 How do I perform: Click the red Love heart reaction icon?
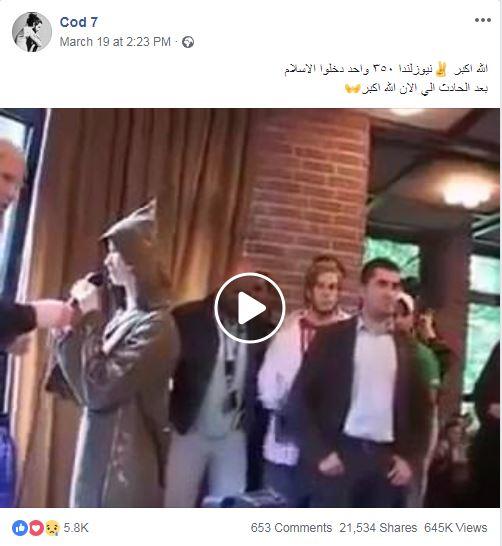[36, 528]
